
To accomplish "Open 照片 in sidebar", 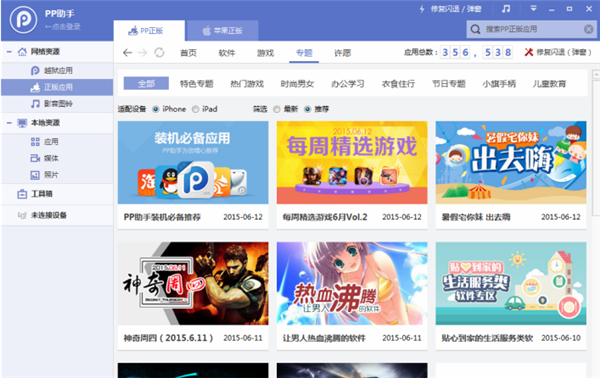I will (57, 175).
